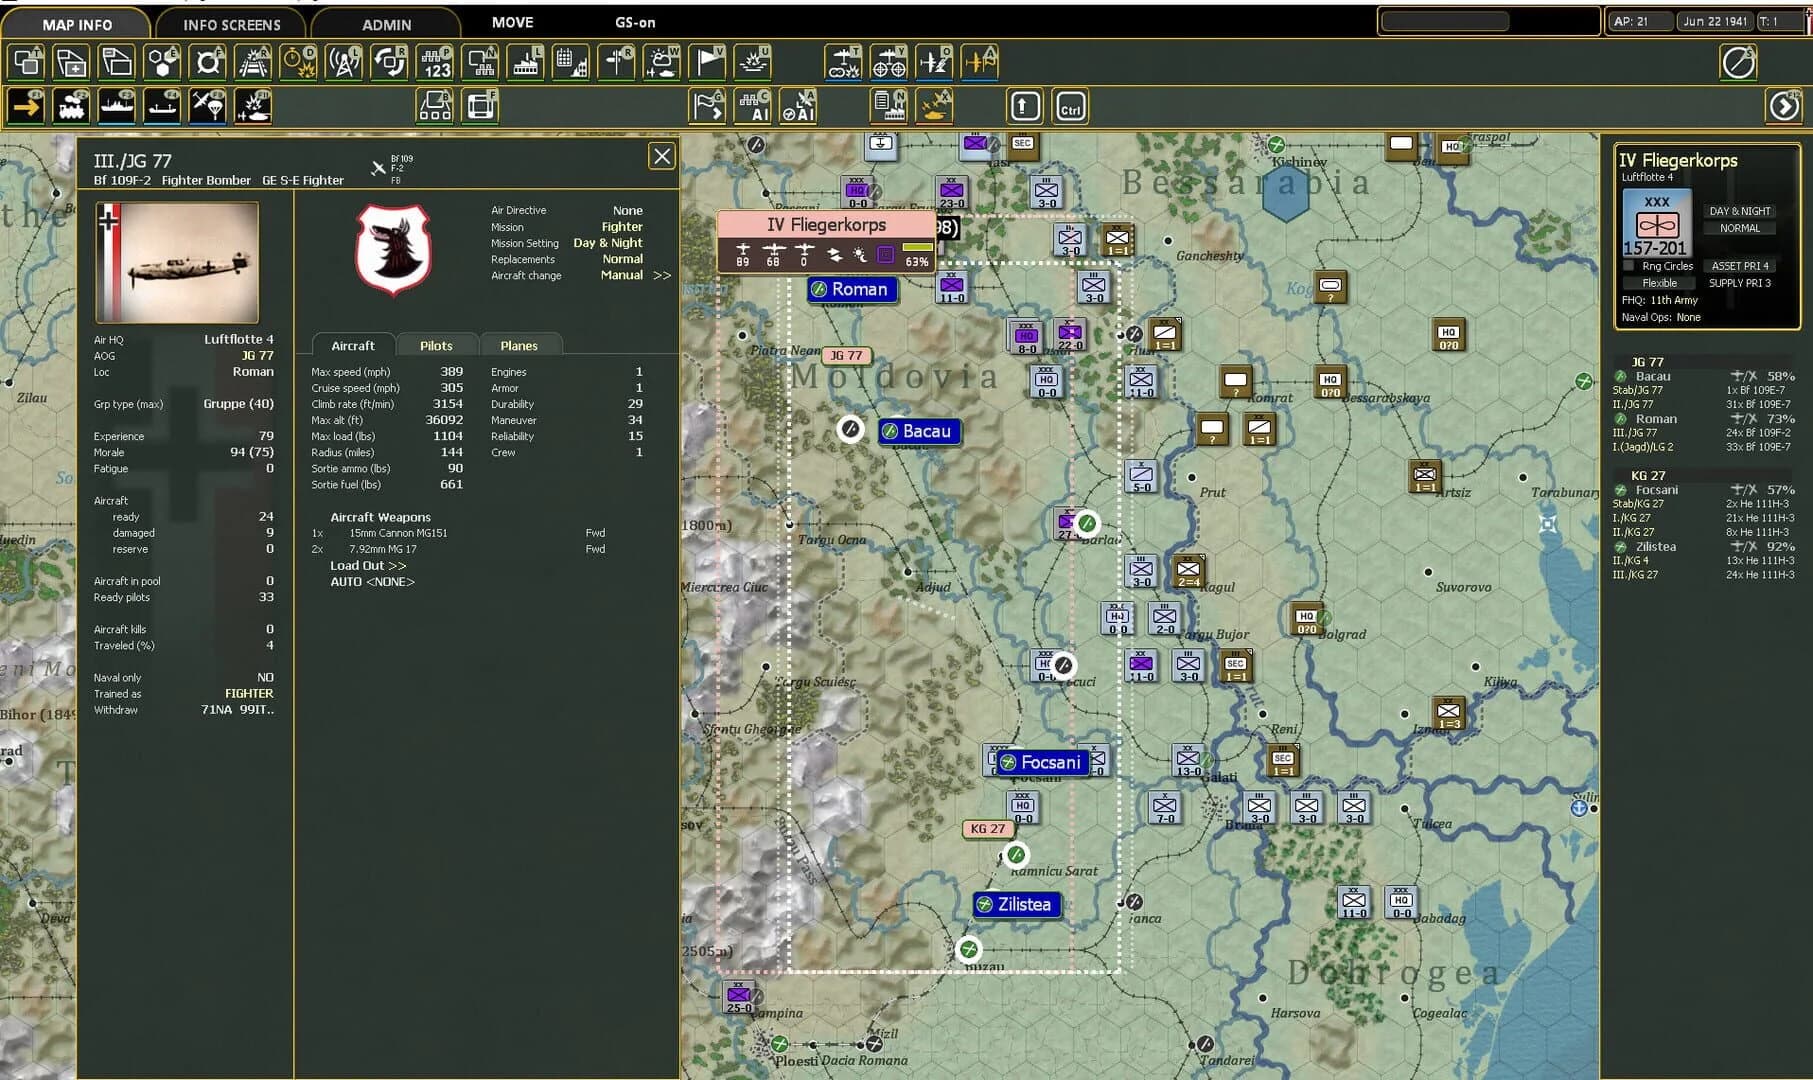The width and height of the screenshot is (1813, 1080).
Task: Switch to the Pilots tab
Action: 437,345
